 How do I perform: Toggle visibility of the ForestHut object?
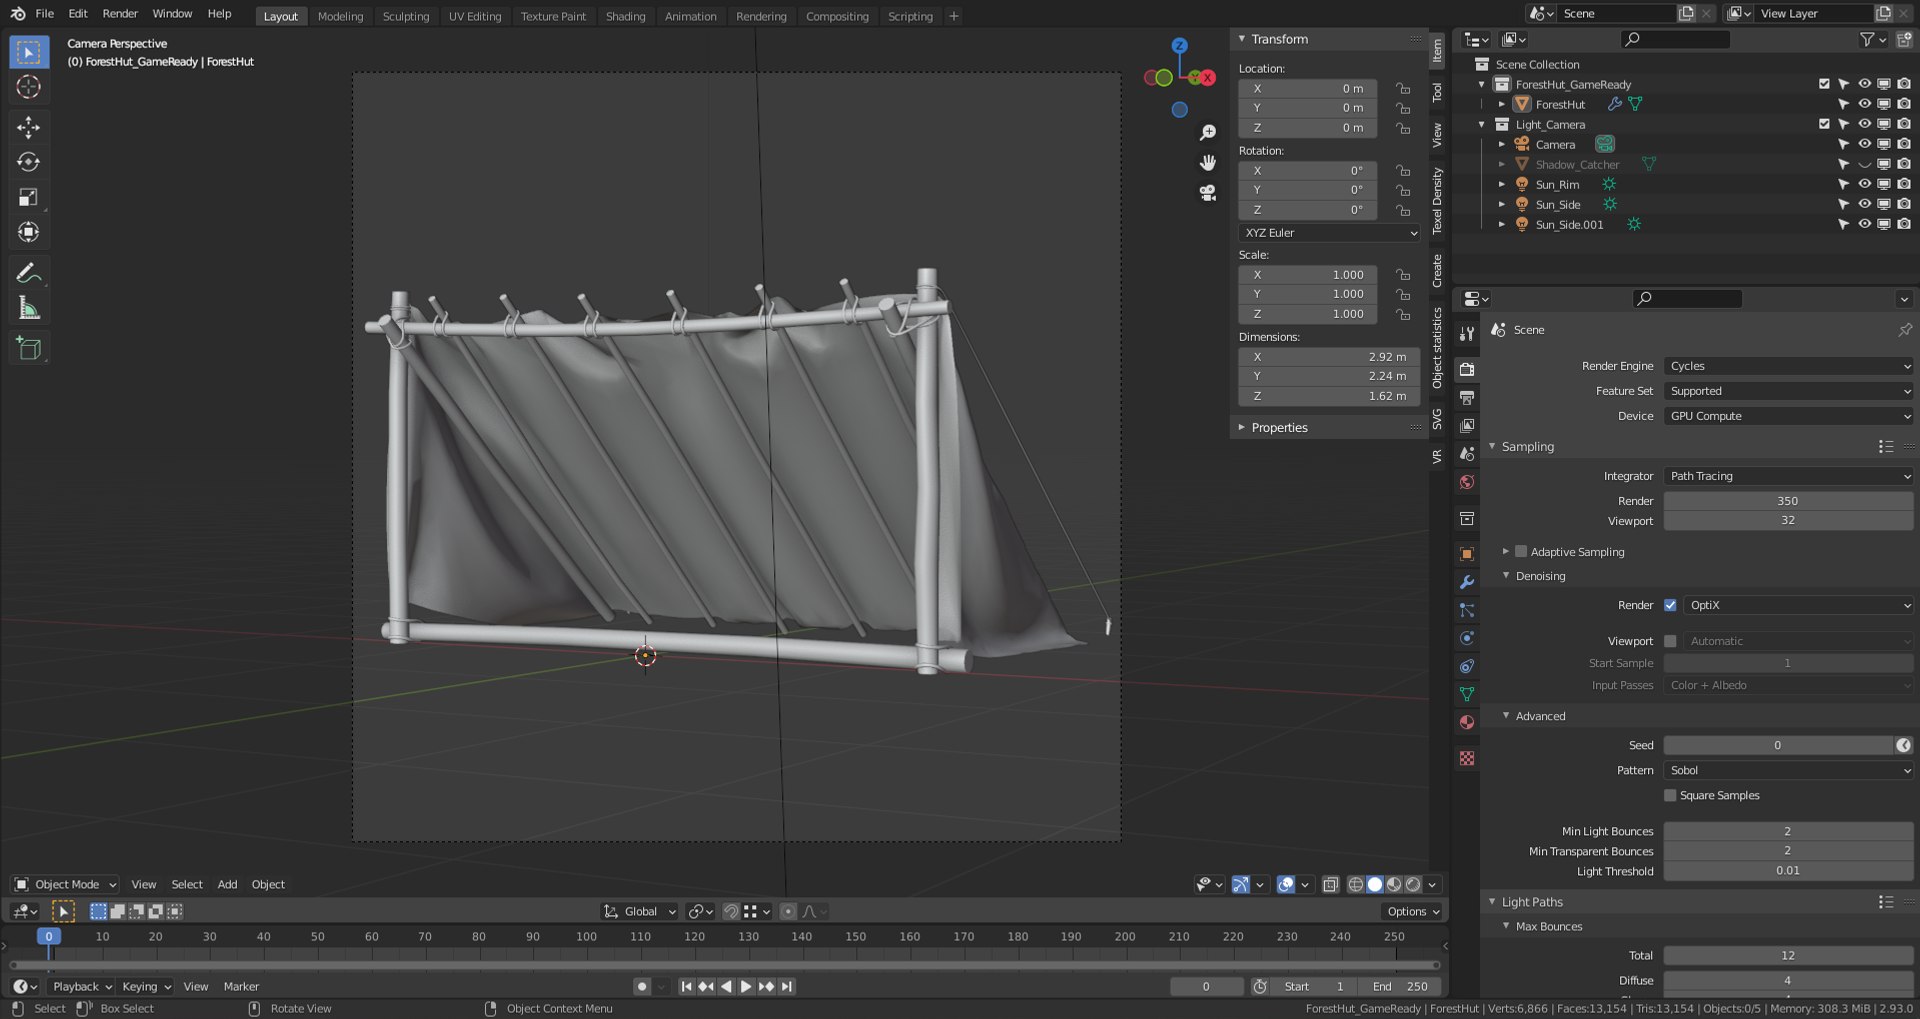pos(1864,104)
